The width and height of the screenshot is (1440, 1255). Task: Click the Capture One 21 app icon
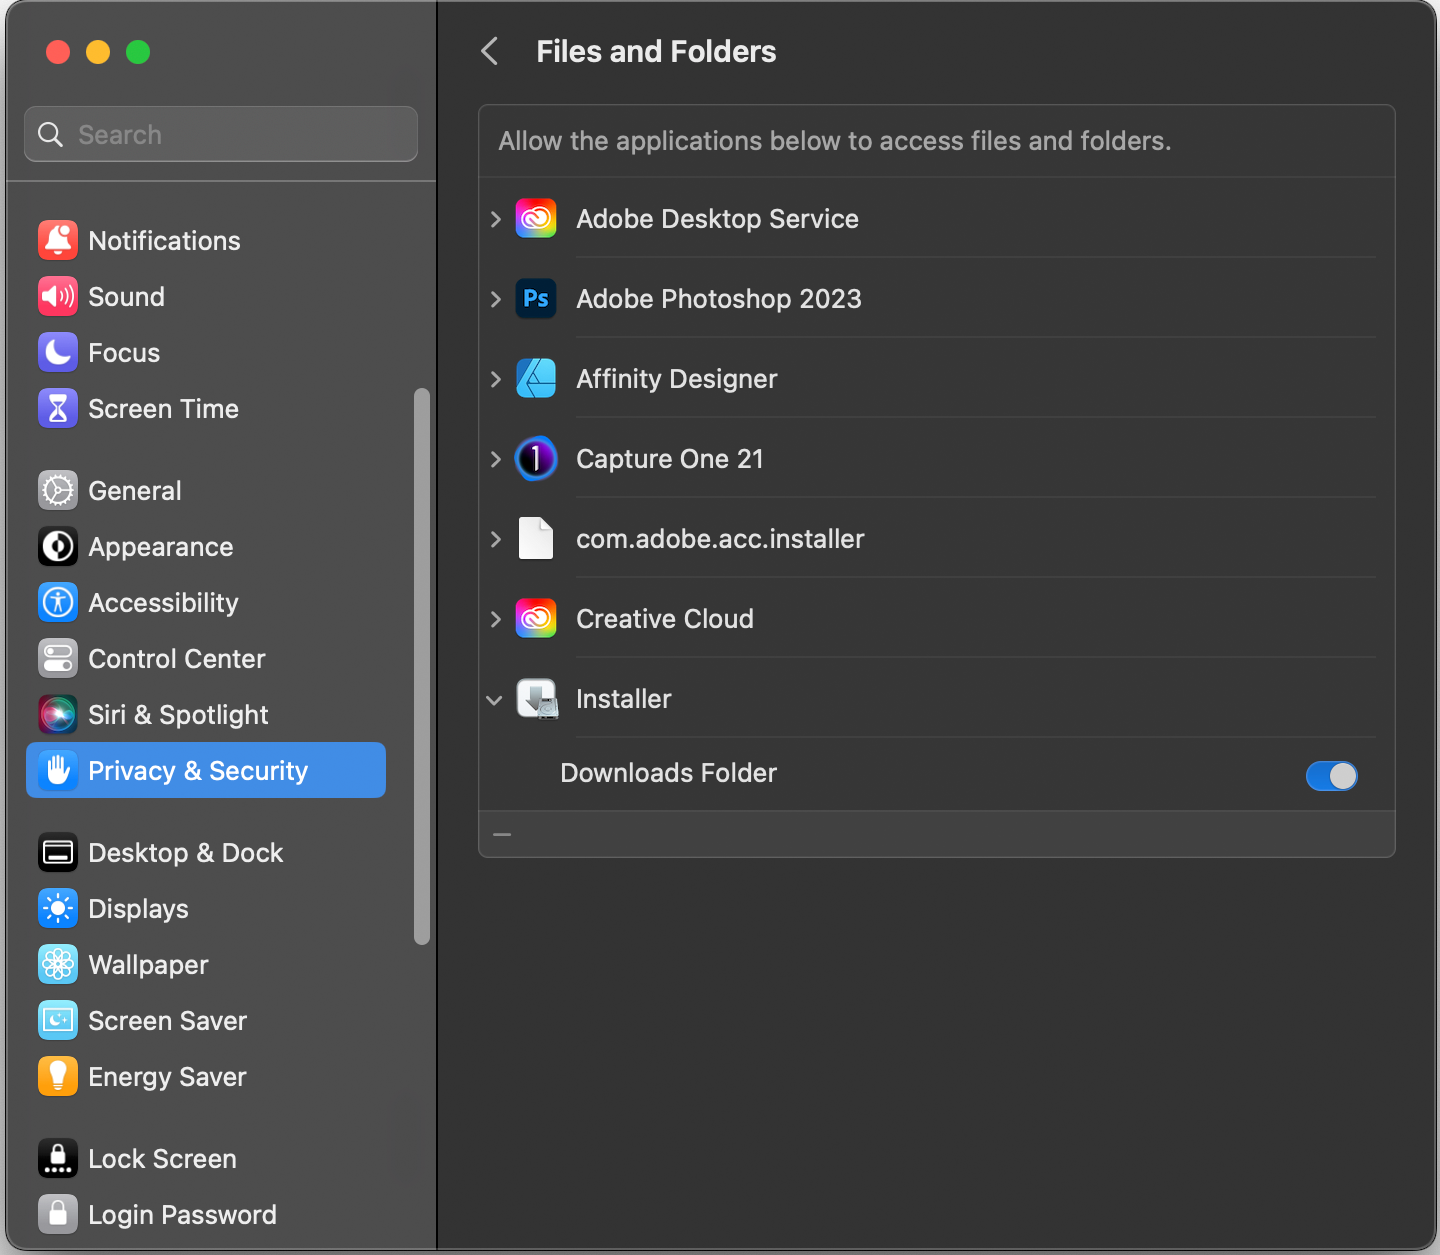[536, 458]
